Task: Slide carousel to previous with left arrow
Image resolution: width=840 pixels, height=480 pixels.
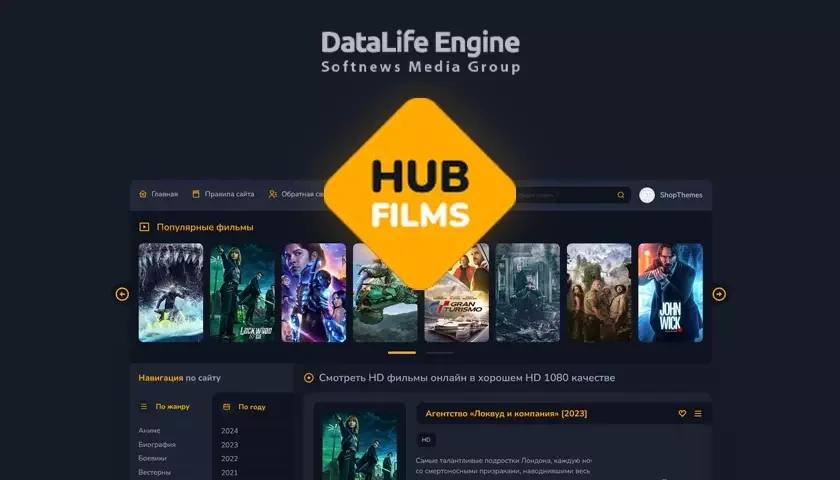Action: click(122, 294)
